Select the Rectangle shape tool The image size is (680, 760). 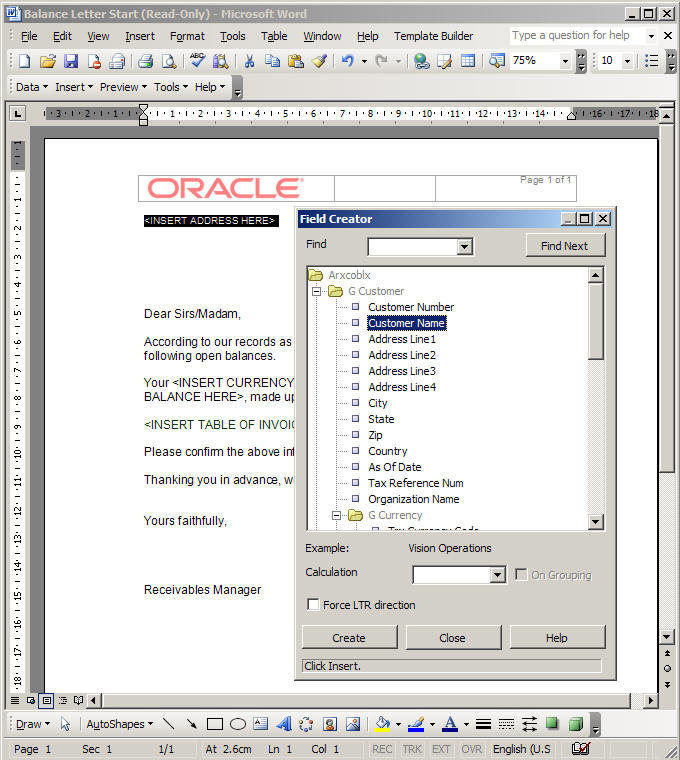215,724
